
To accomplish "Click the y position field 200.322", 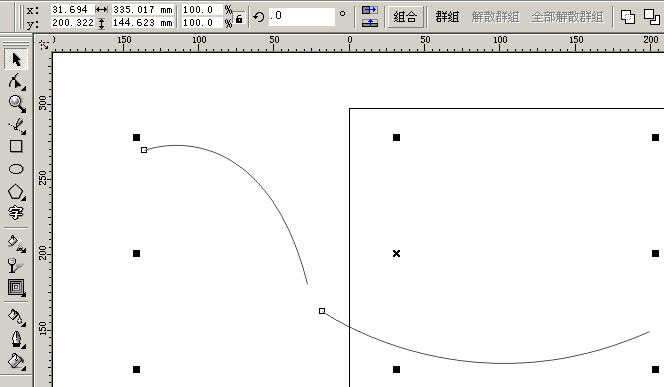I will (x=73, y=23).
